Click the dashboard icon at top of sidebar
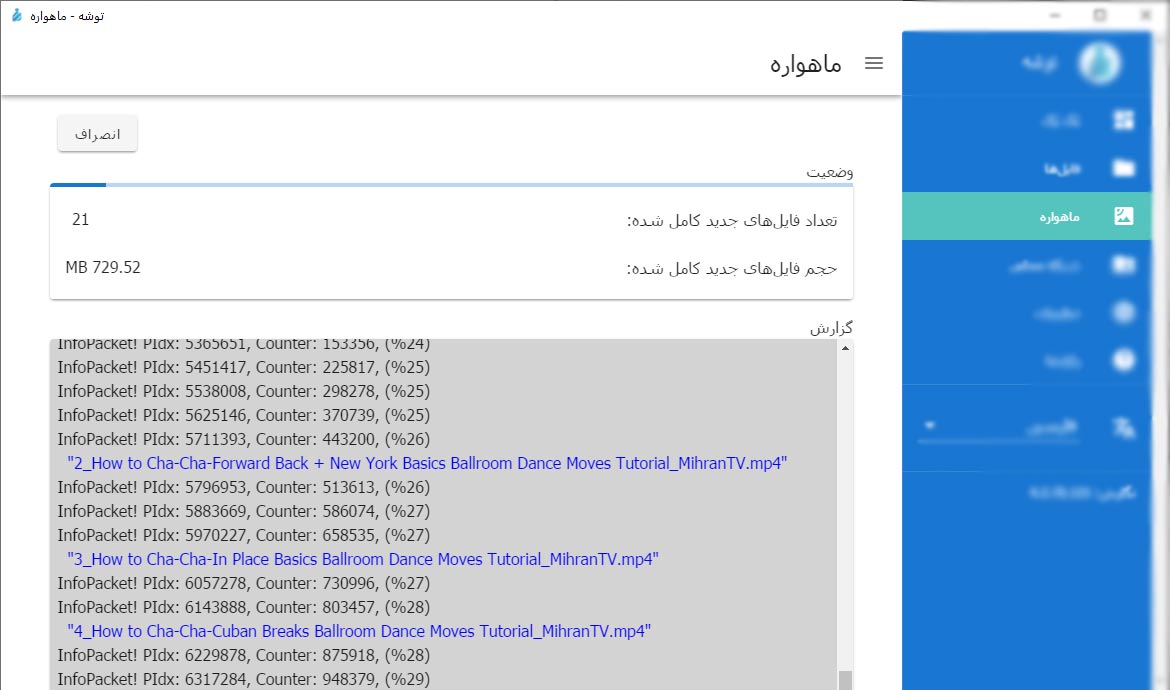Viewport: 1170px width, 690px height. tap(1124, 119)
